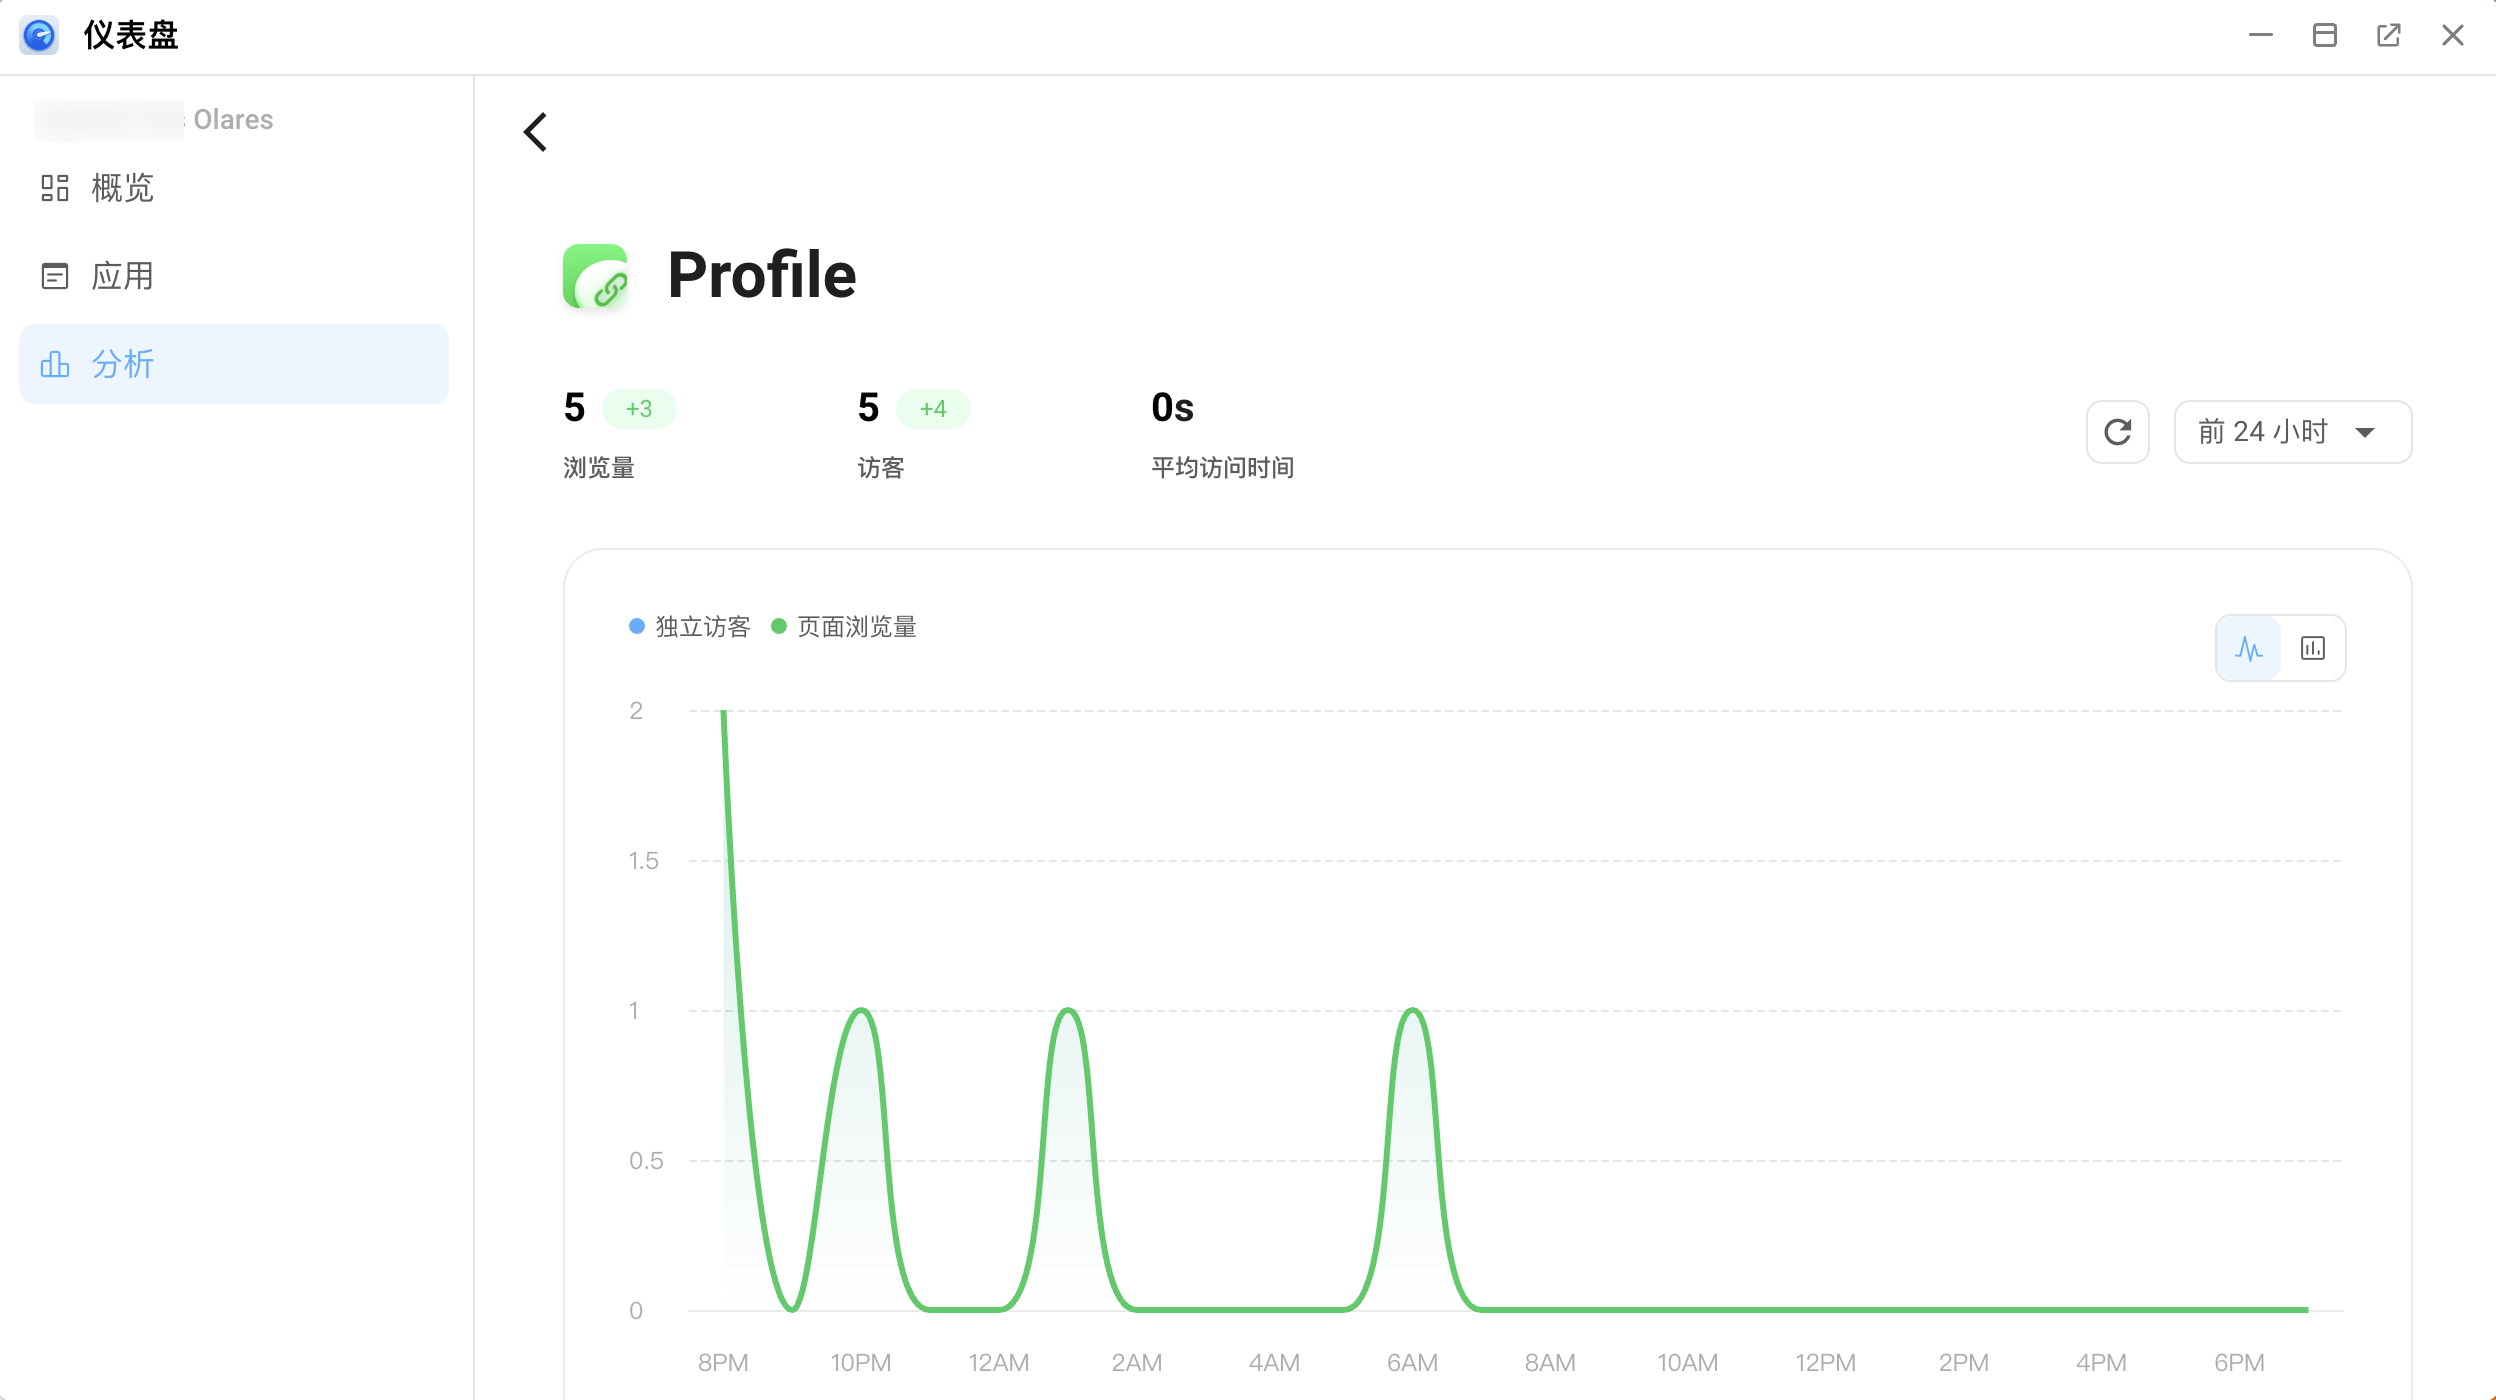Refresh the analytics data
Screen dimensions: 2496x1400
(2117, 432)
